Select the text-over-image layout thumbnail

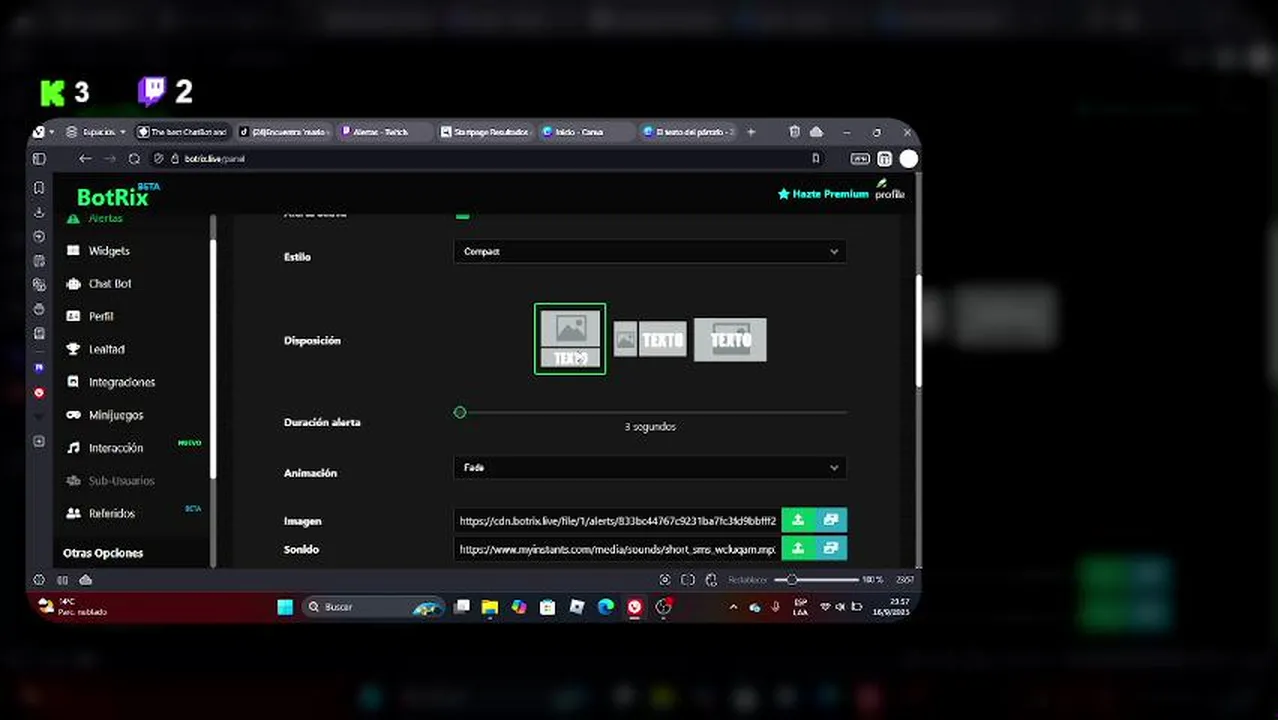pyautogui.click(x=730, y=340)
